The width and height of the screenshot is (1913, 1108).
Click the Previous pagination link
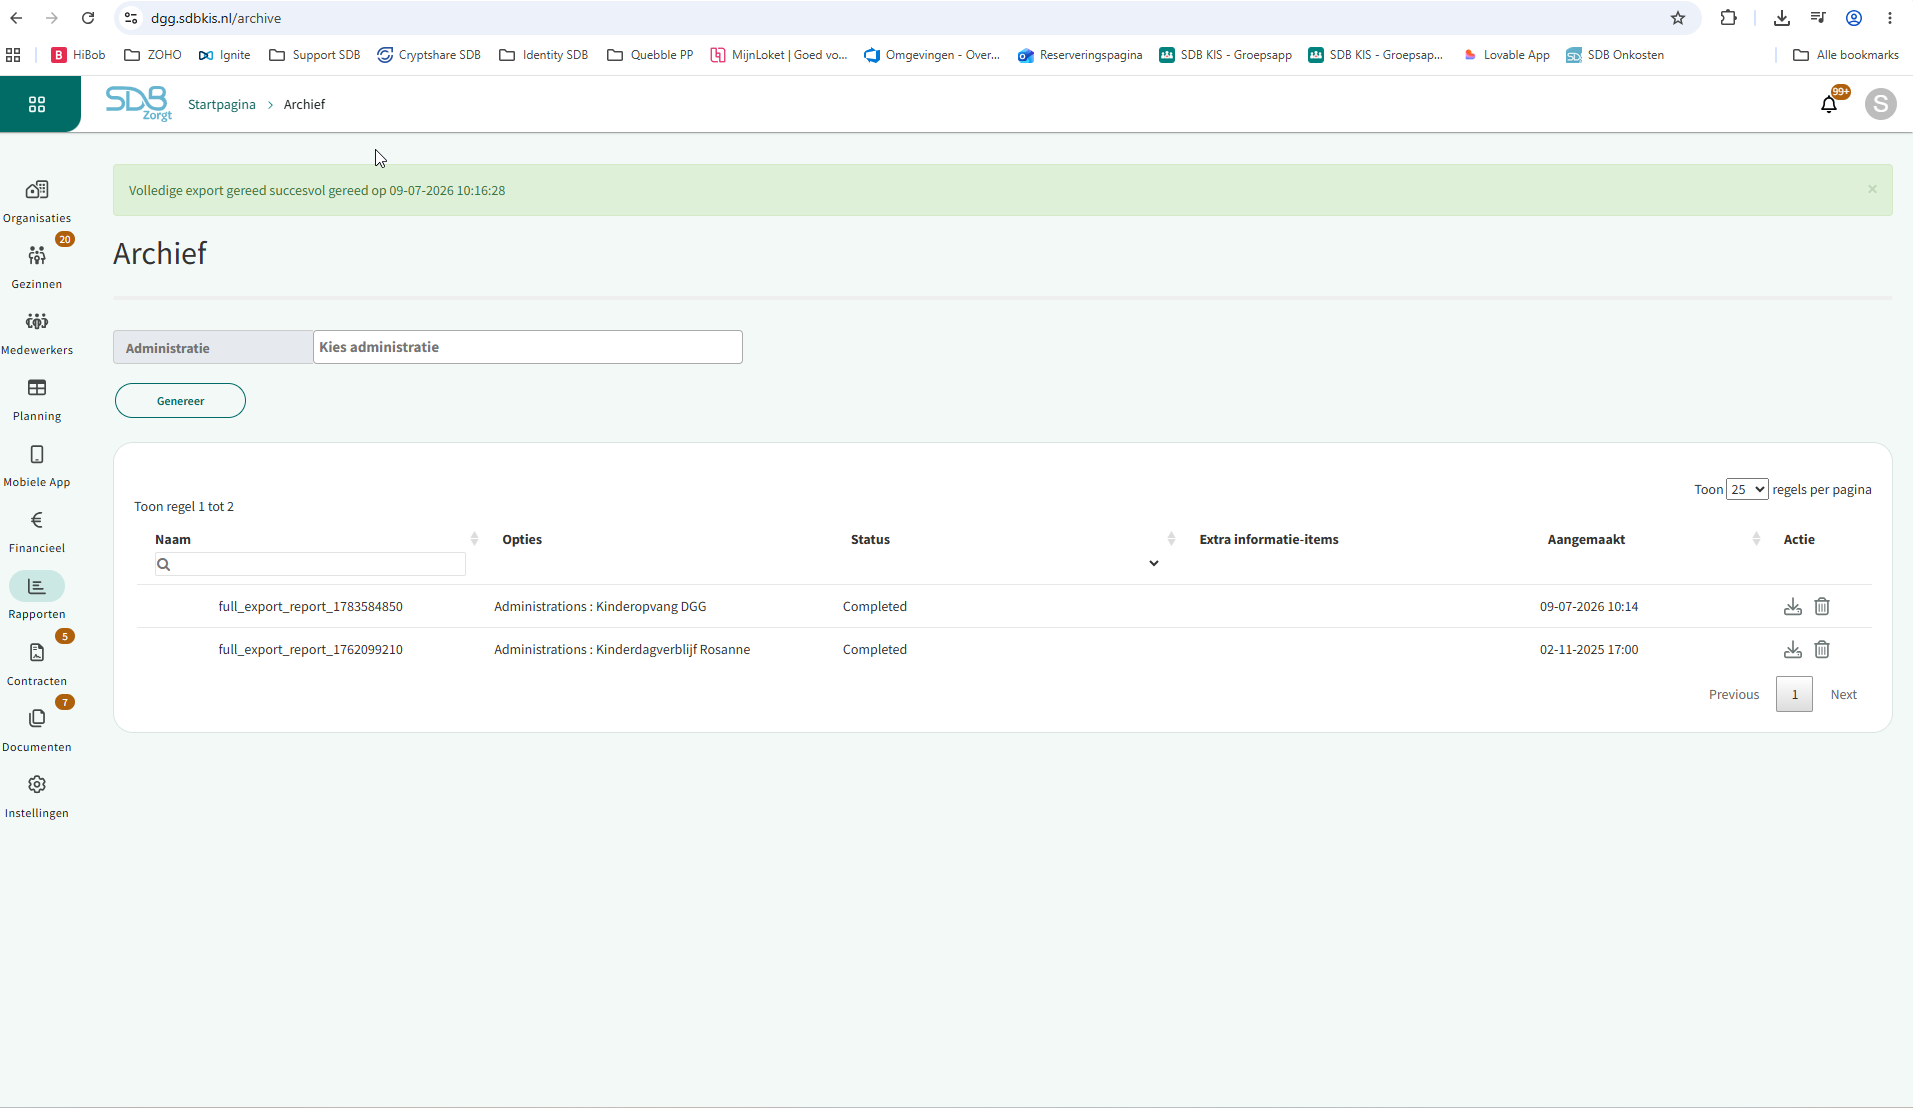1734,695
